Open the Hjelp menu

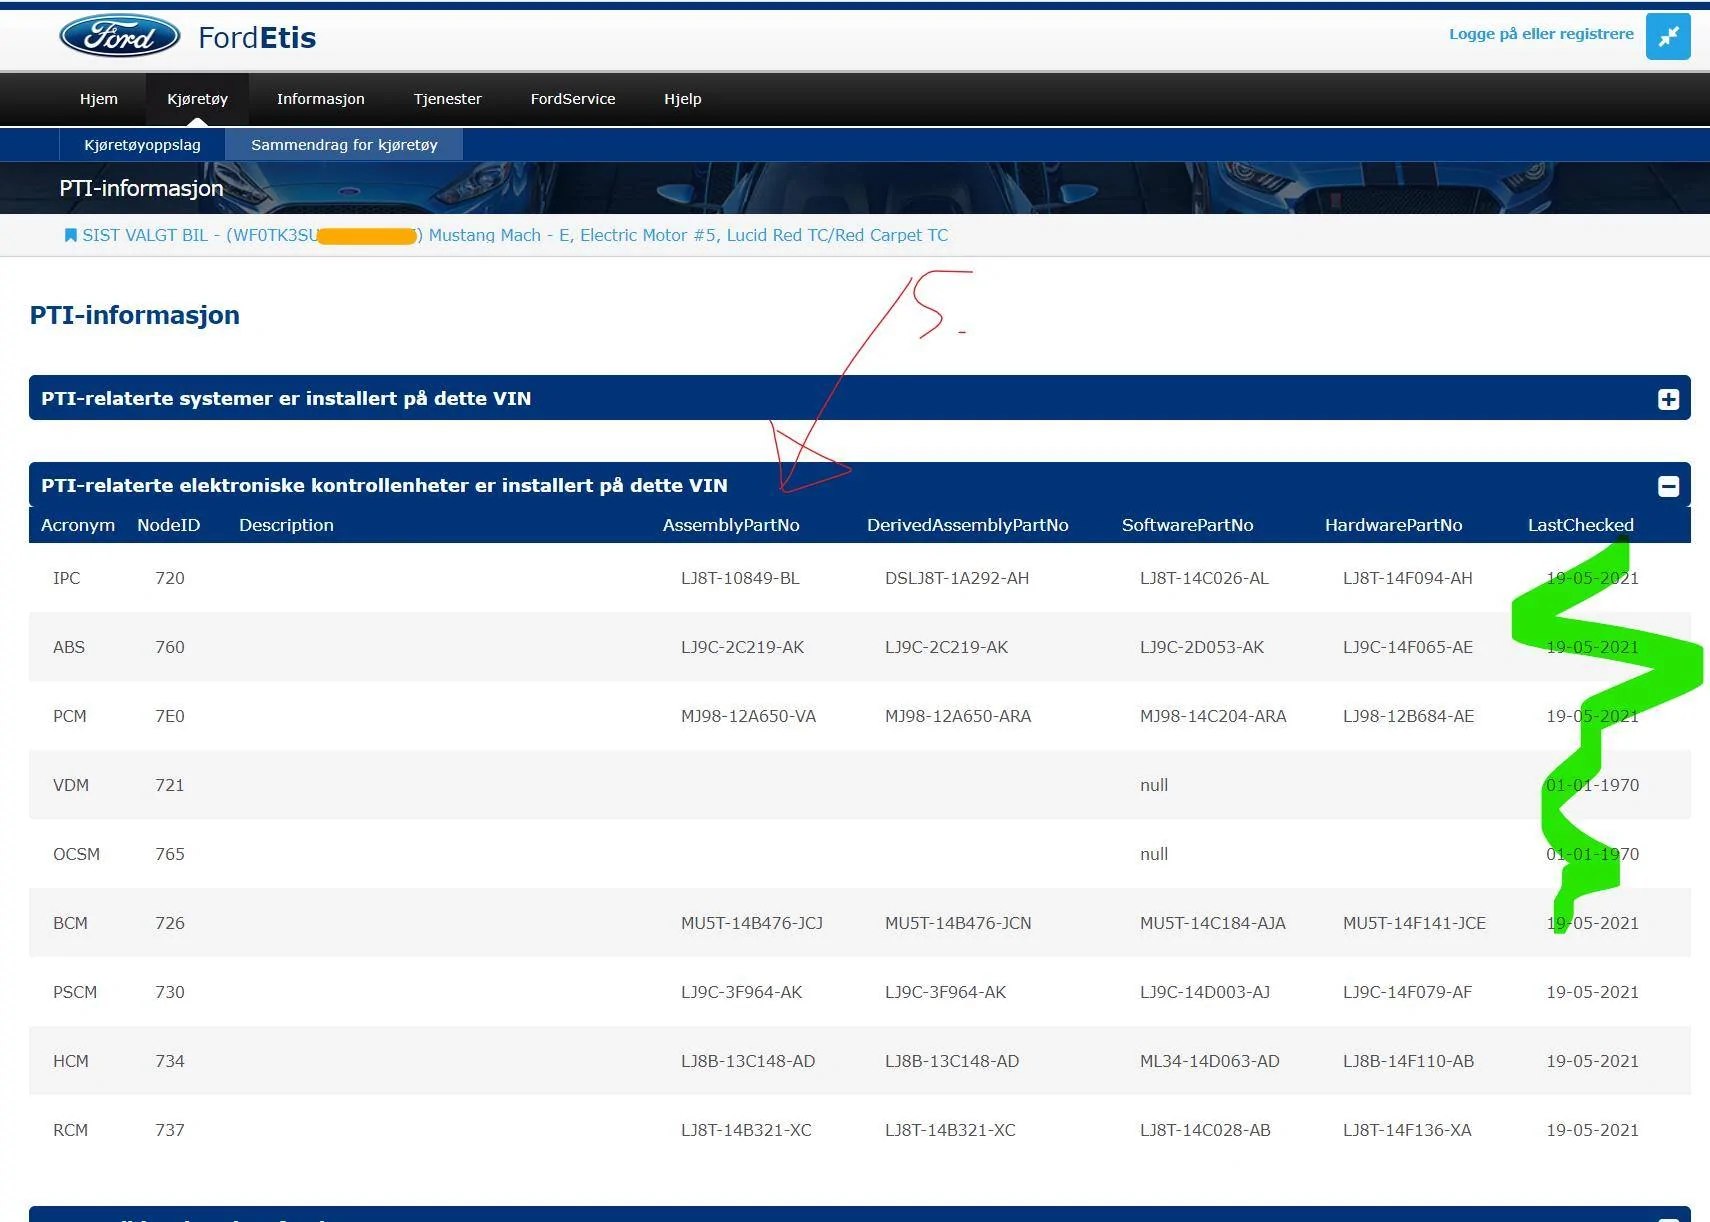click(x=683, y=99)
